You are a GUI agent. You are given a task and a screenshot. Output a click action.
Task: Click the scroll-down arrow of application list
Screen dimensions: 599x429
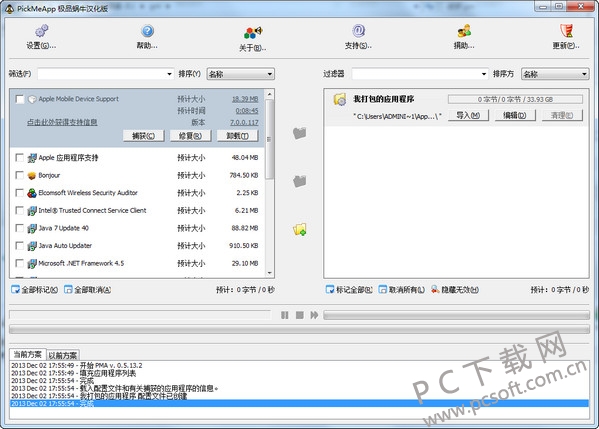pyautogui.click(x=269, y=273)
